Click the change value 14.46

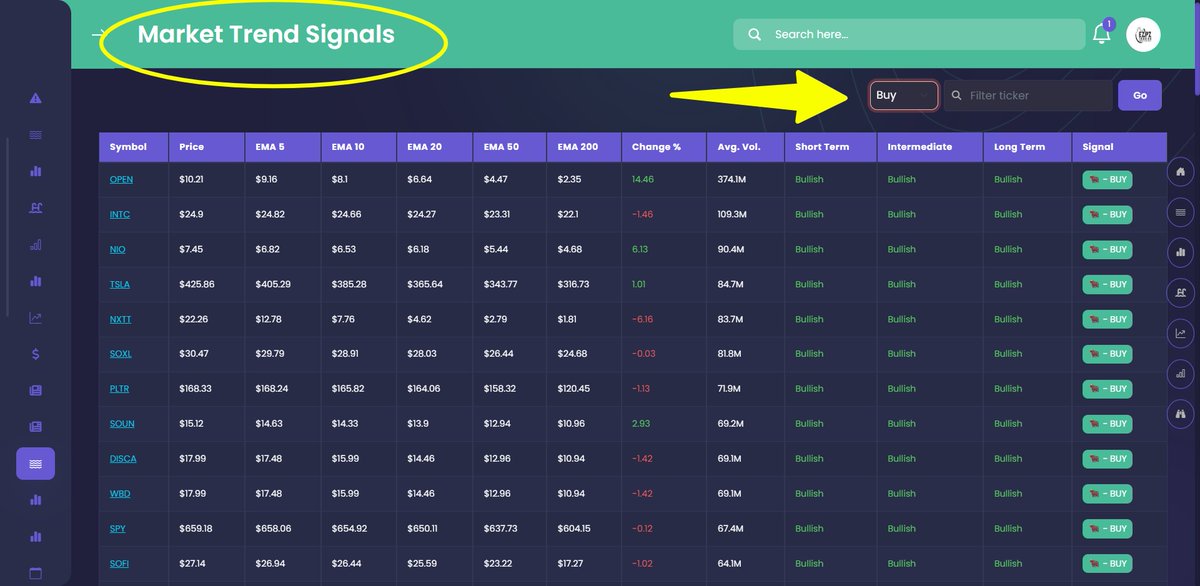(642, 180)
